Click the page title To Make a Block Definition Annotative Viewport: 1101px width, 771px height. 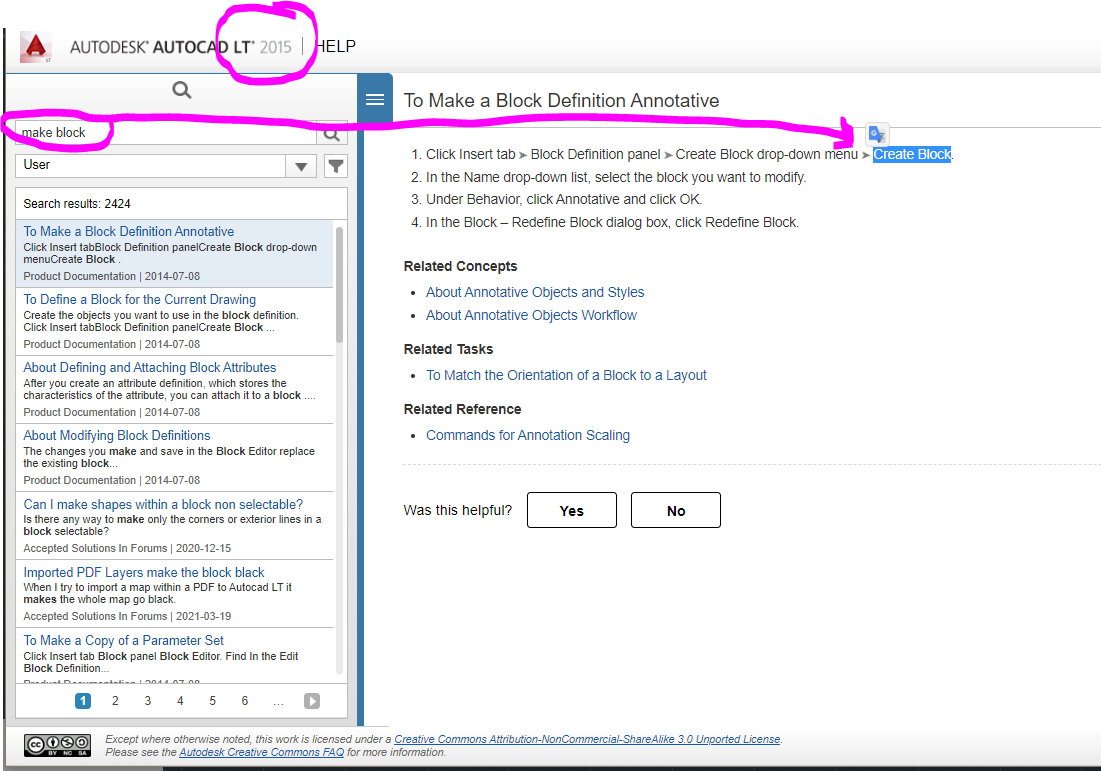[x=561, y=100]
